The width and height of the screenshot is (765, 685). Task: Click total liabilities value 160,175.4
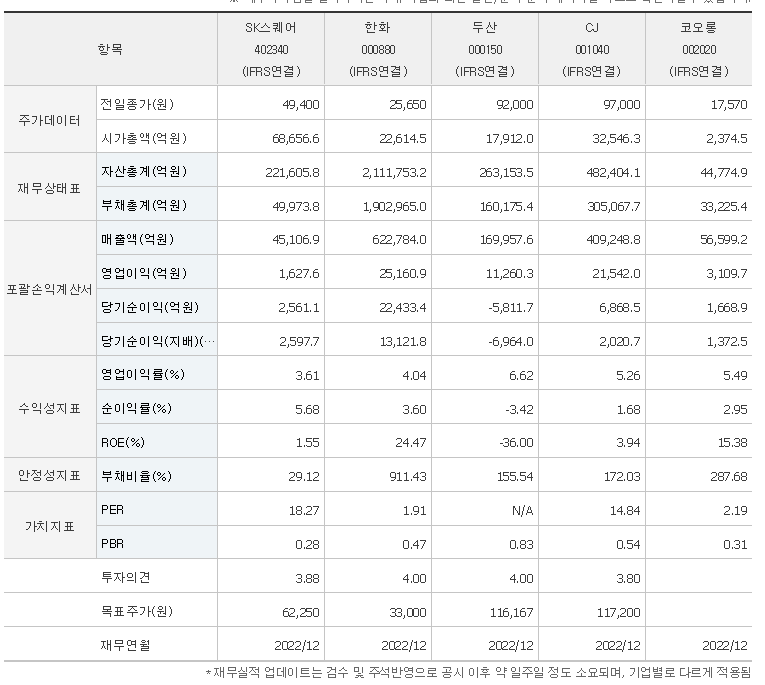506,206
